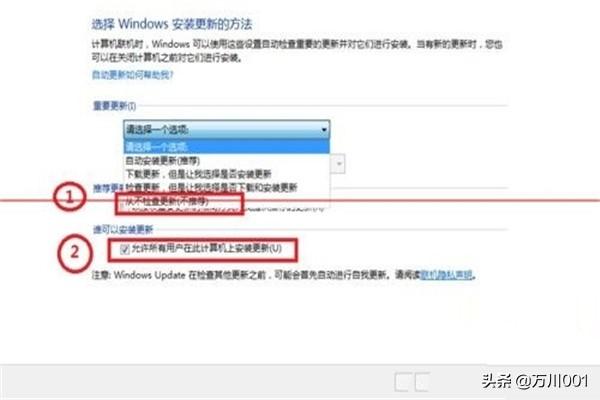This screenshot has height=400, width=600.
Task: Choose 下载更新,但是让我选择是否安装更新 option
Action: point(198,174)
